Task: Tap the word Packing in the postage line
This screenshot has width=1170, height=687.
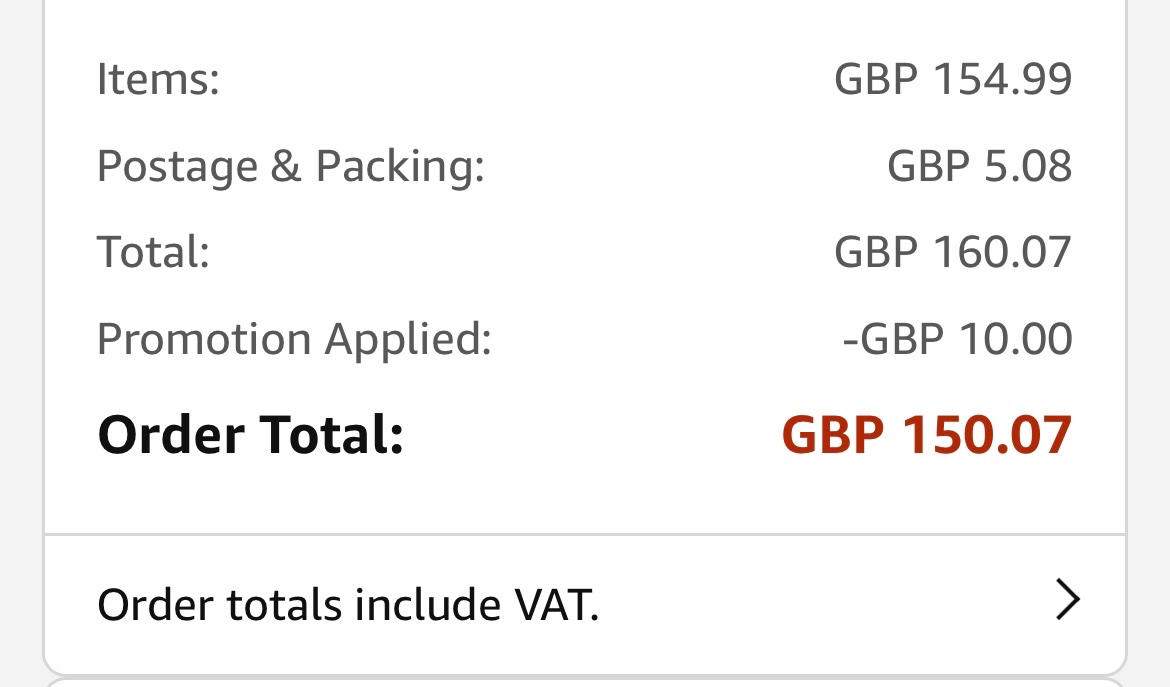Action: [x=400, y=166]
